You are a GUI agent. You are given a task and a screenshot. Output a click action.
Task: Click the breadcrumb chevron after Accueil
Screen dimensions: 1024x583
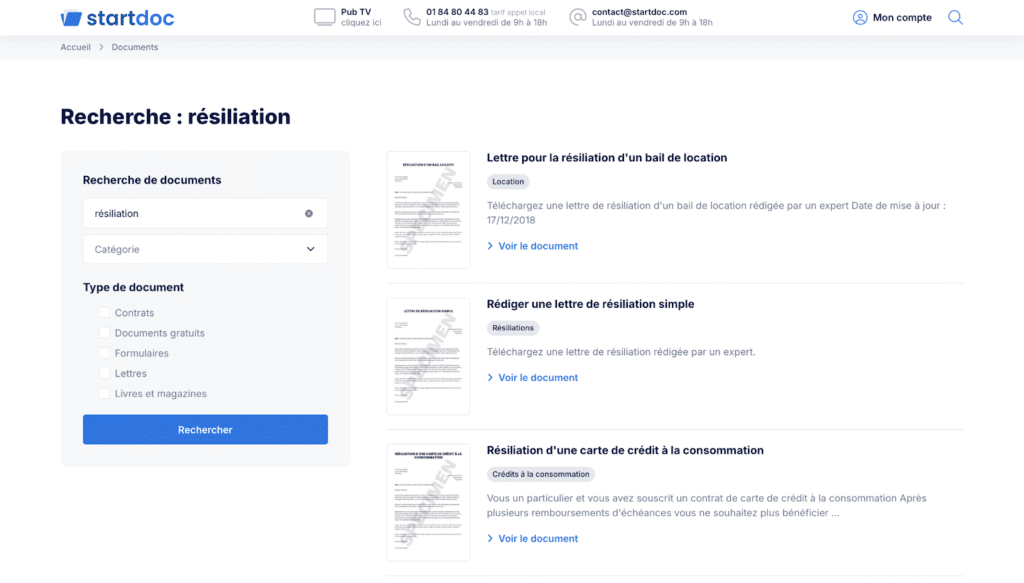point(101,47)
